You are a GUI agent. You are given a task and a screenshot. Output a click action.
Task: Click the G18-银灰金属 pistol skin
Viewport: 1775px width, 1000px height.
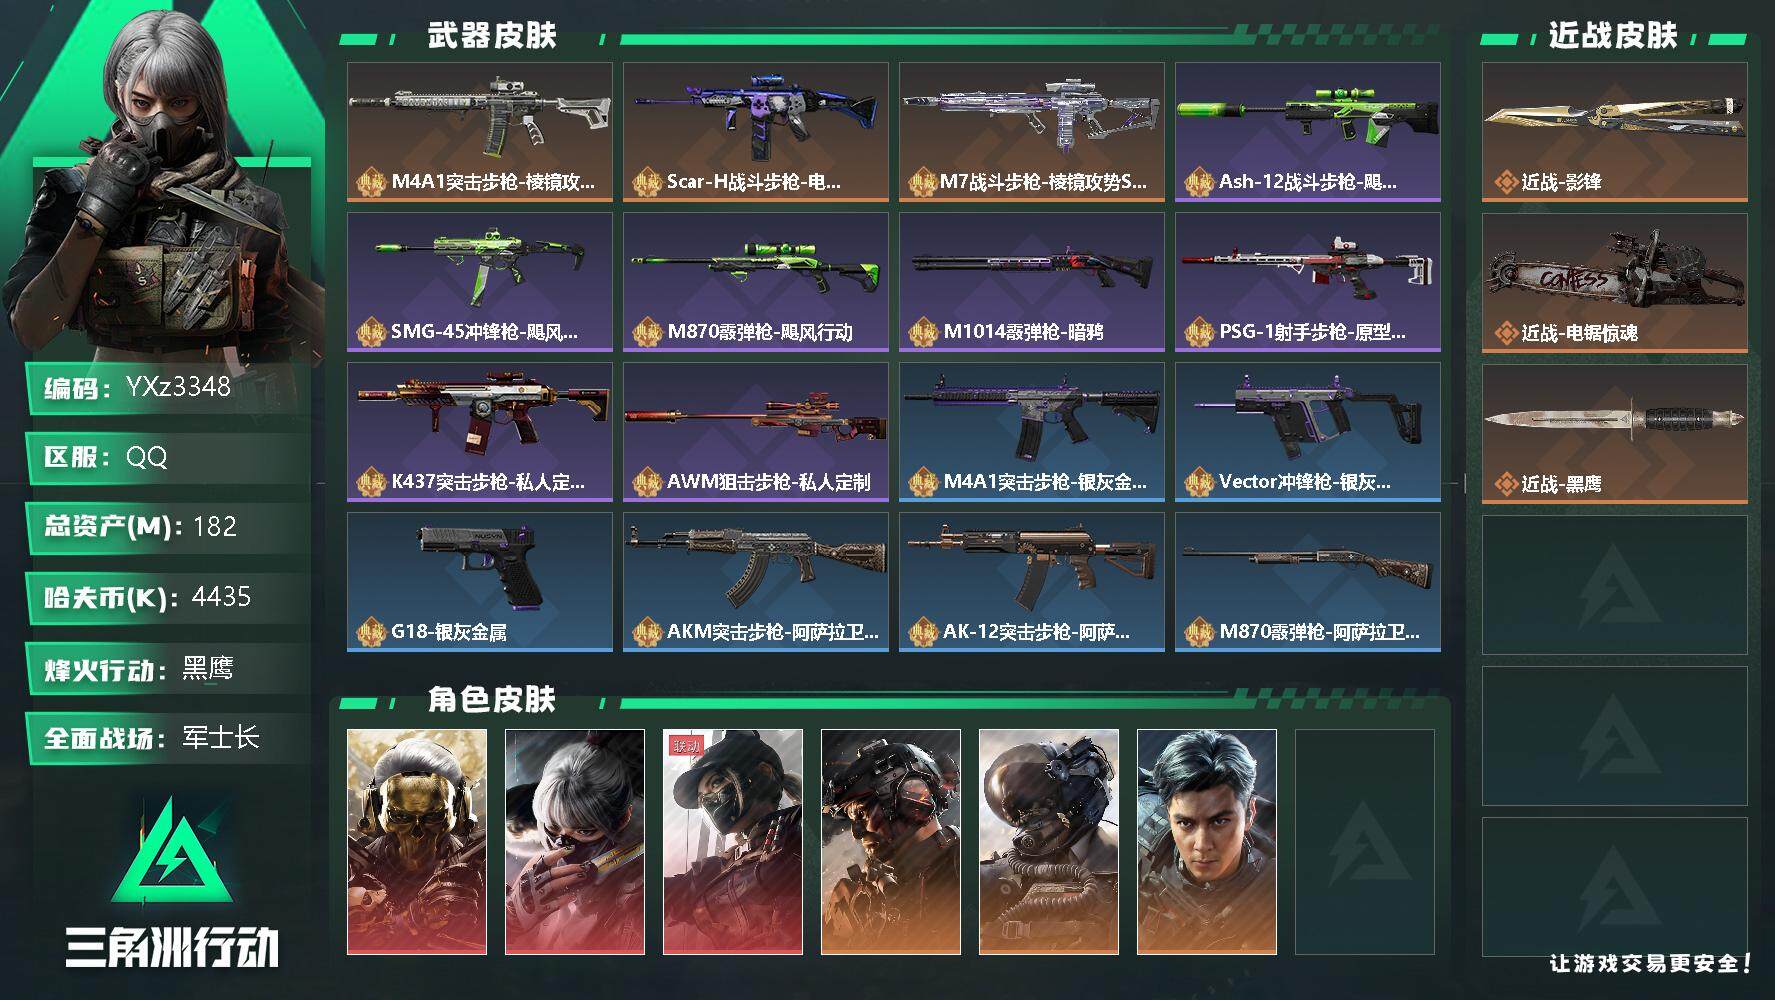(x=480, y=582)
